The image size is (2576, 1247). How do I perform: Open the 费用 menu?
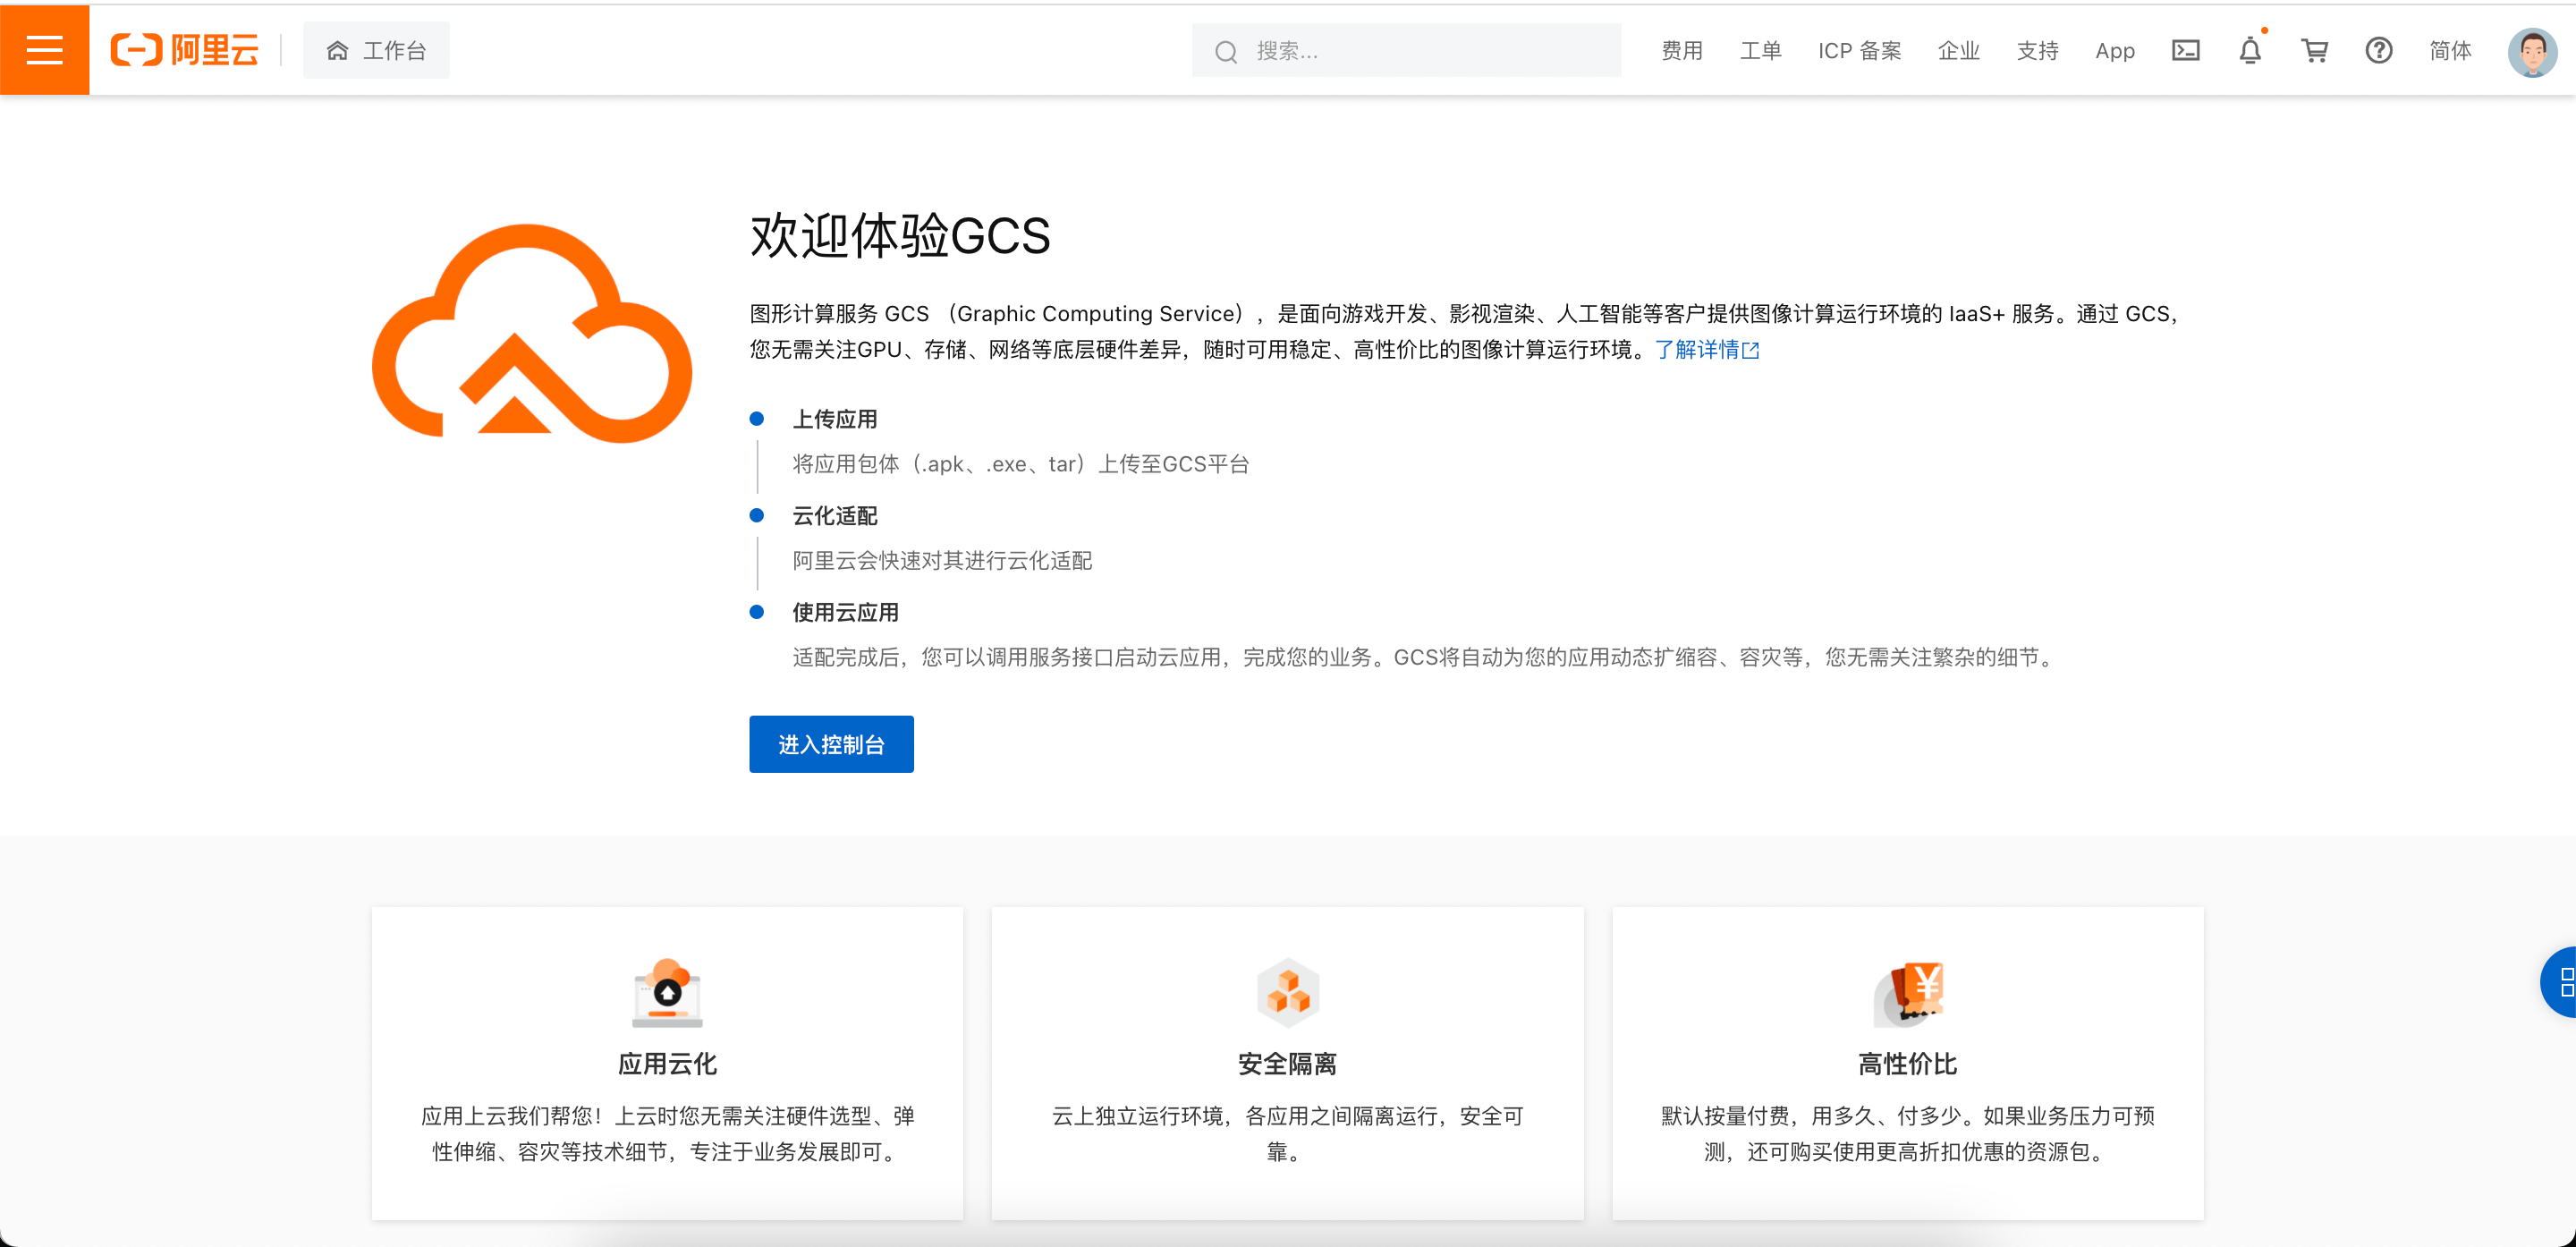[x=1681, y=50]
